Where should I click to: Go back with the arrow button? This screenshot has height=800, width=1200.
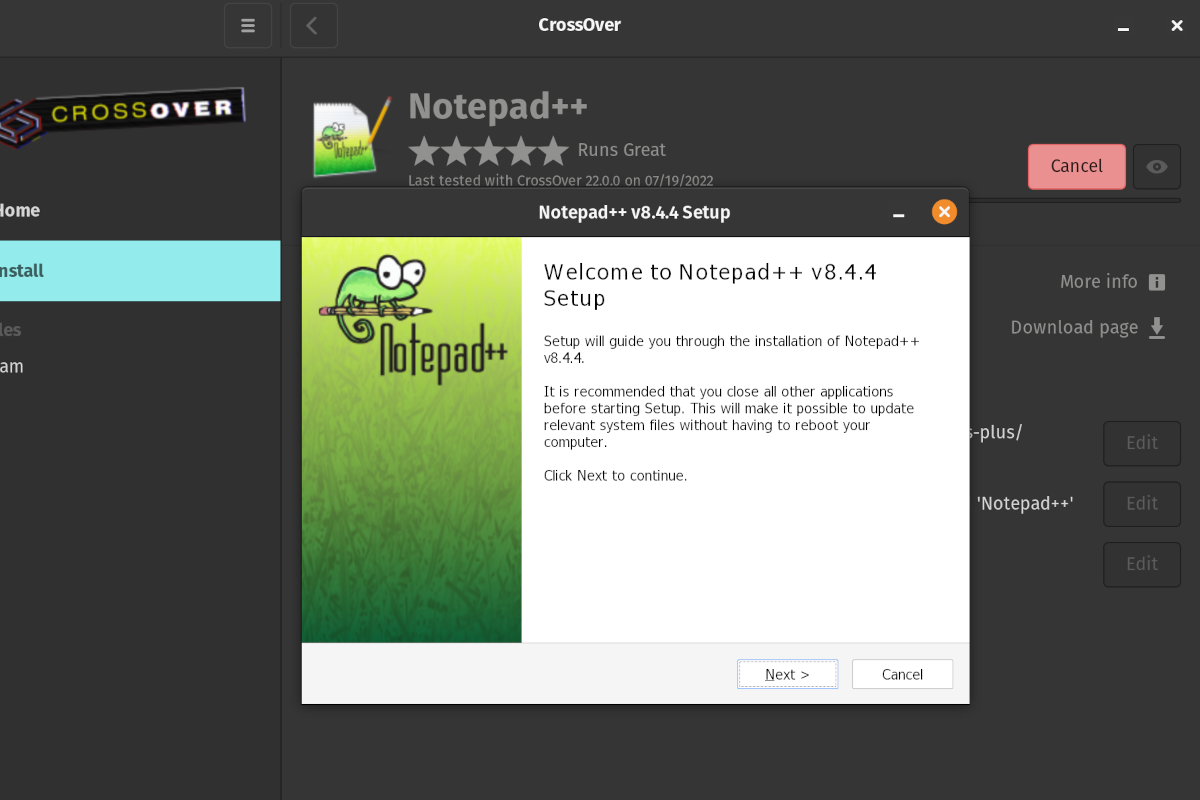coord(313,25)
